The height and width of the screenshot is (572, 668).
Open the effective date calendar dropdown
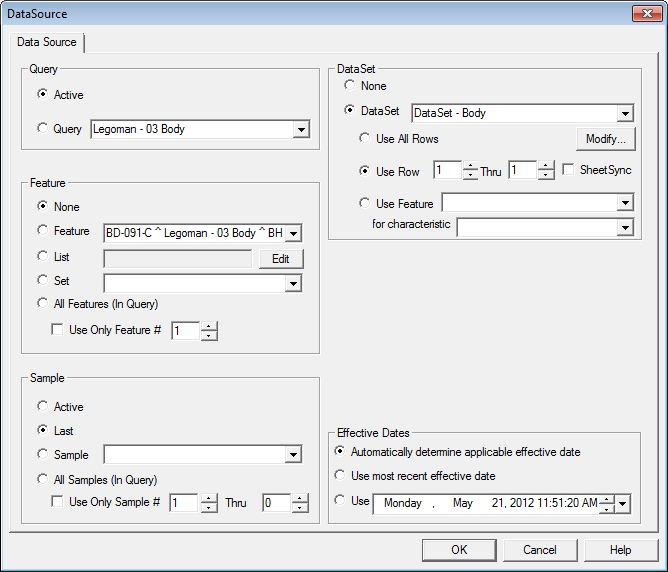click(x=624, y=504)
